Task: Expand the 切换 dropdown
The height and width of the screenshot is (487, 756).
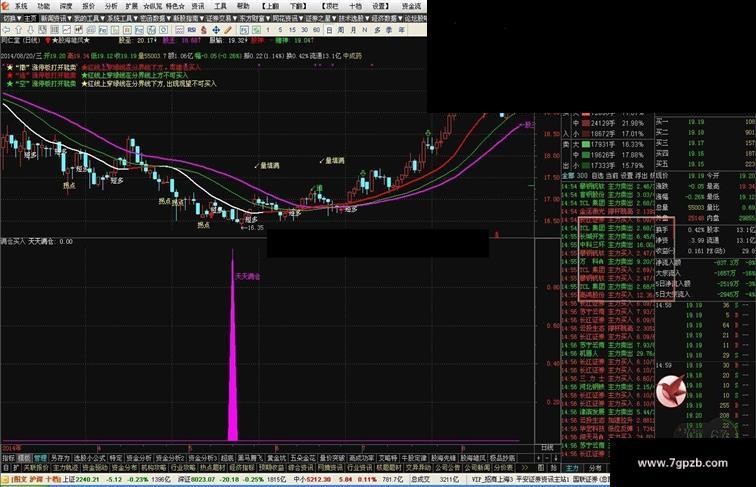Action: pos(12,18)
